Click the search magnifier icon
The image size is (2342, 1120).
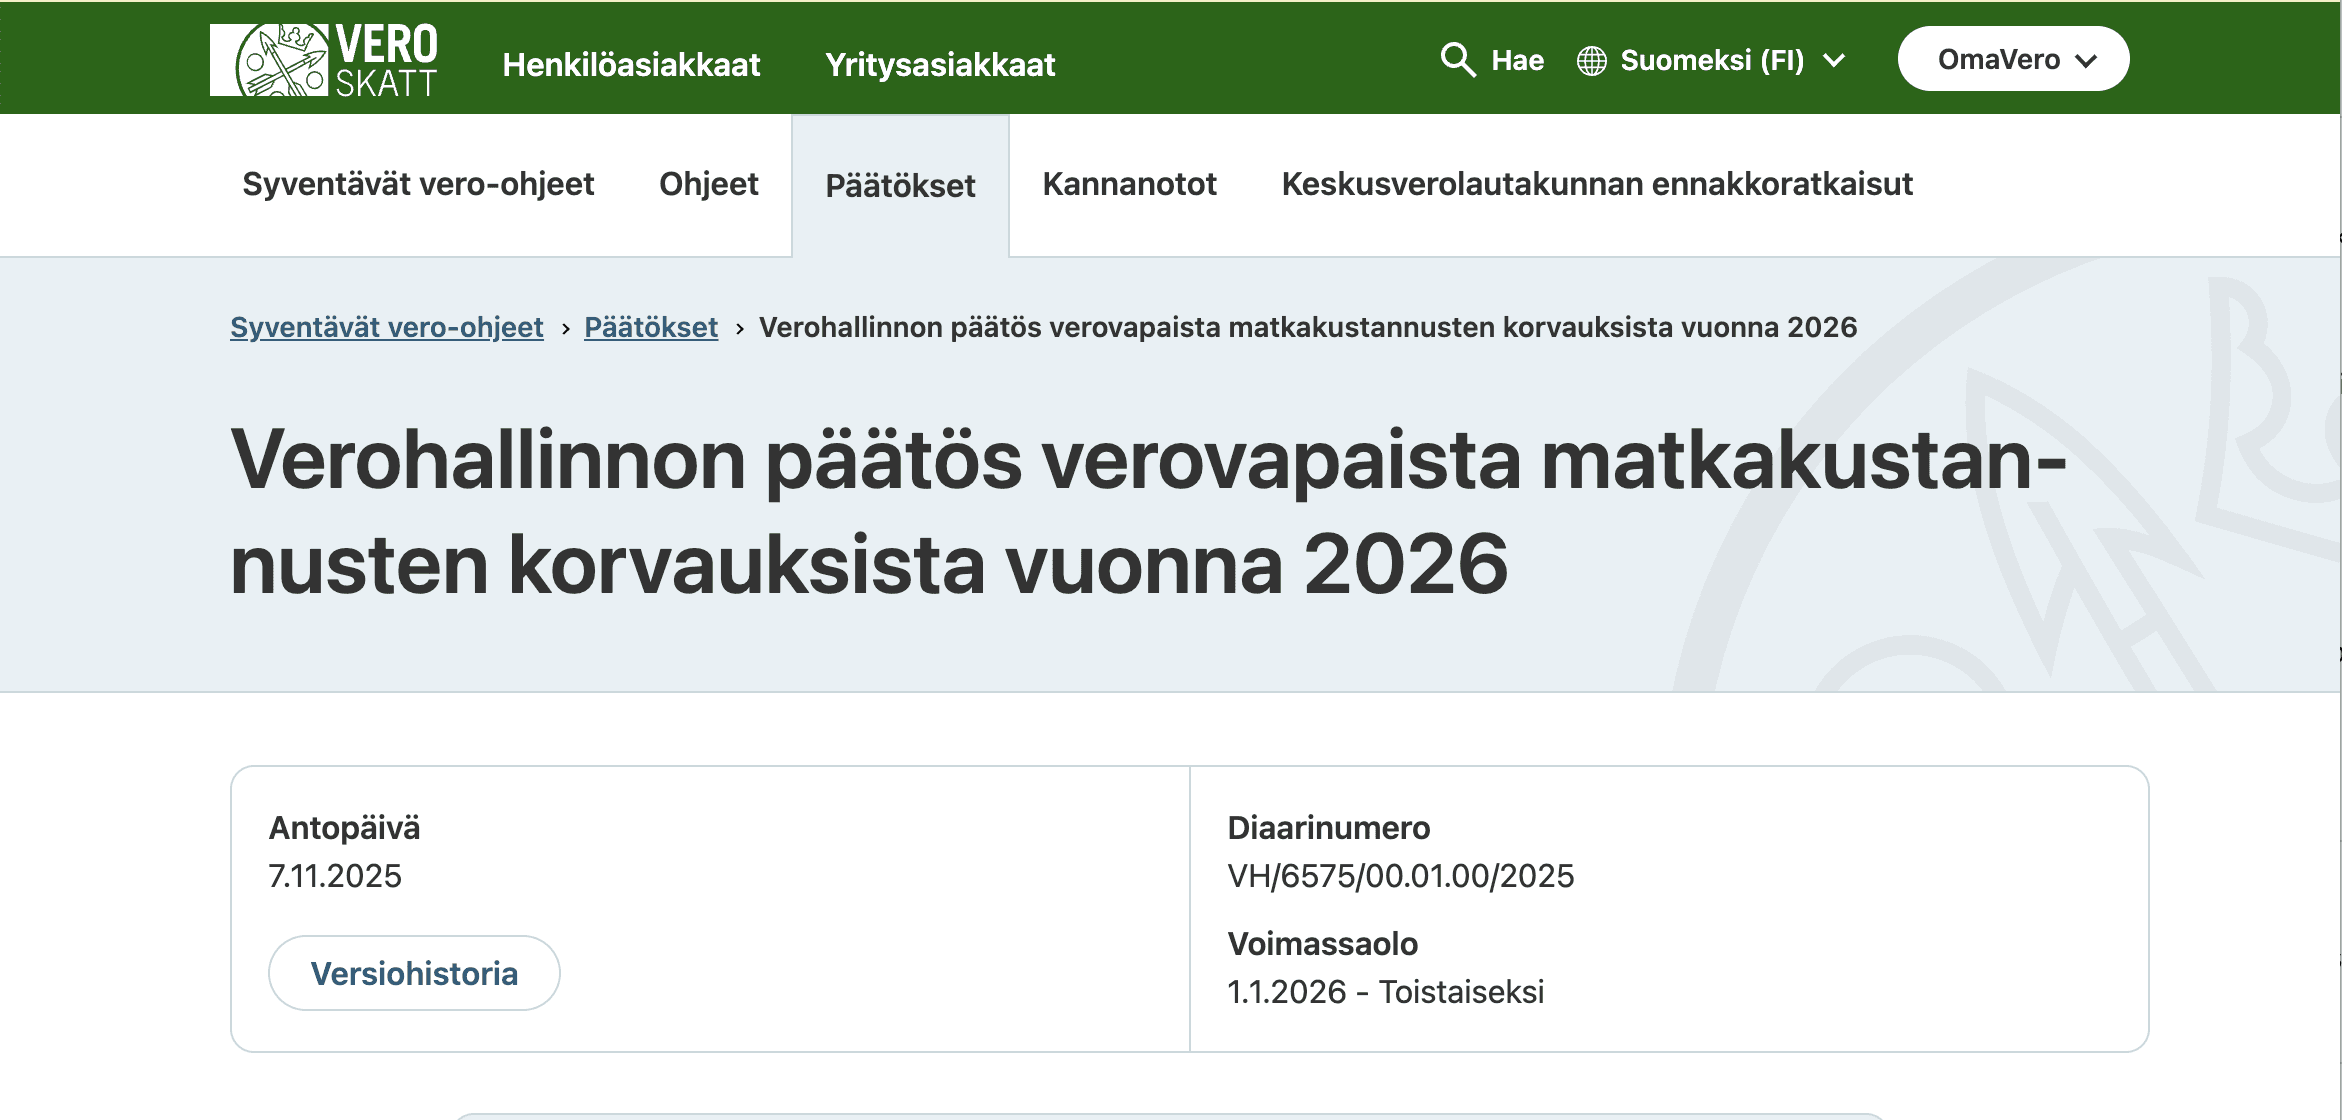[1457, 60]
